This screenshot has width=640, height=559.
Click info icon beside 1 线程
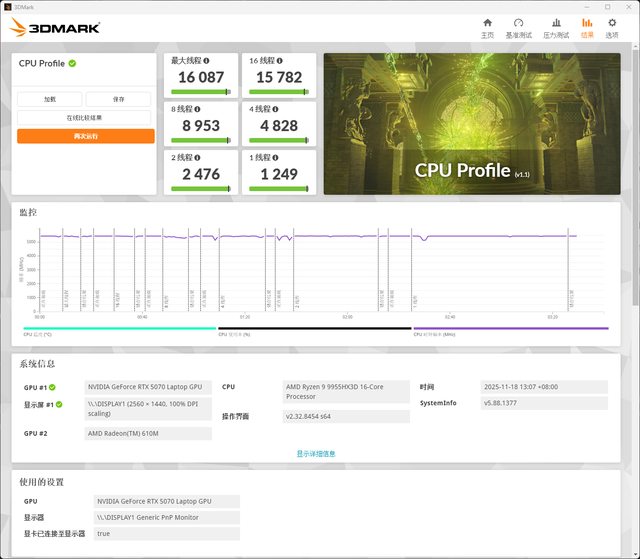click(x=276, y=157)
